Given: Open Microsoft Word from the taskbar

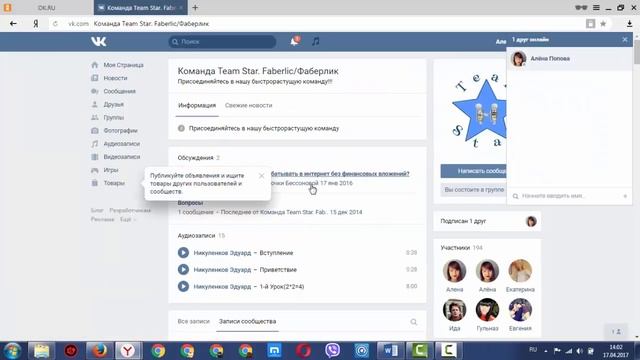Looking at the screenshot, I should (x=390, y=351).
